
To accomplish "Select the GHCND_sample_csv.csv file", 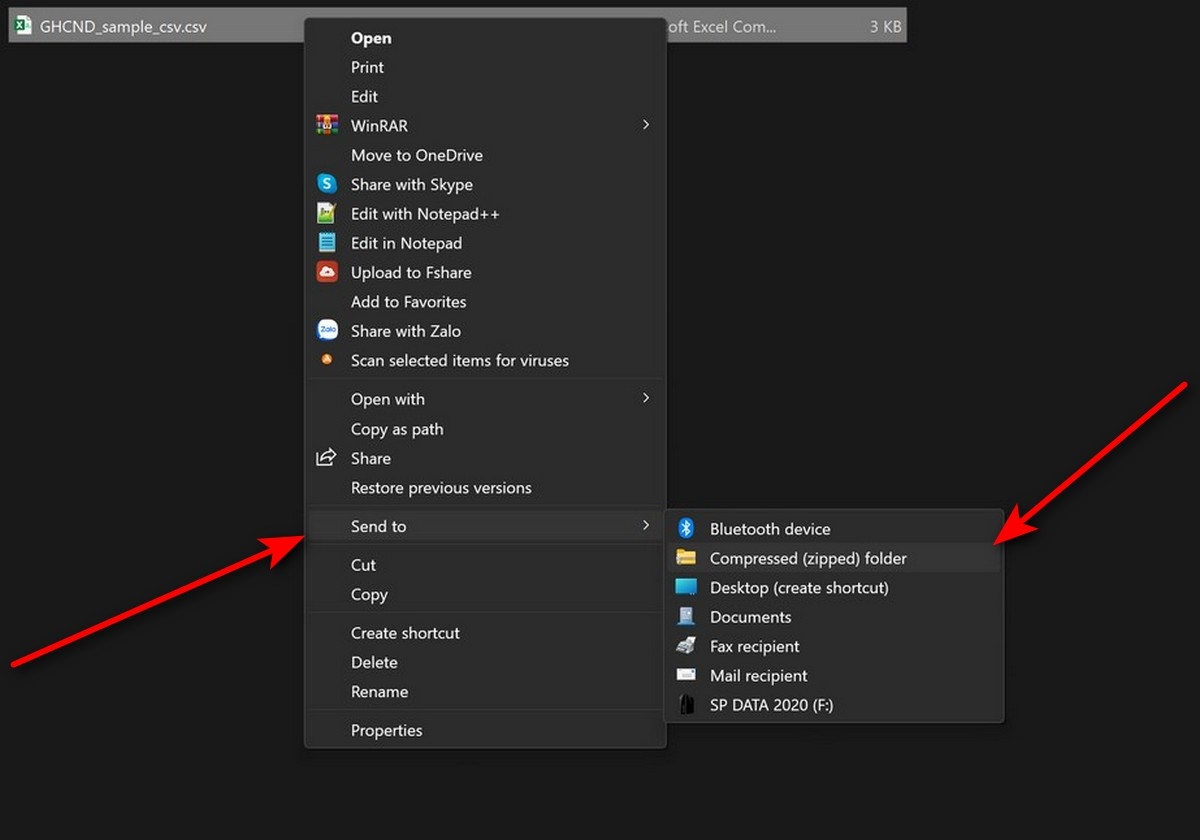I will (x=123, y=27).
